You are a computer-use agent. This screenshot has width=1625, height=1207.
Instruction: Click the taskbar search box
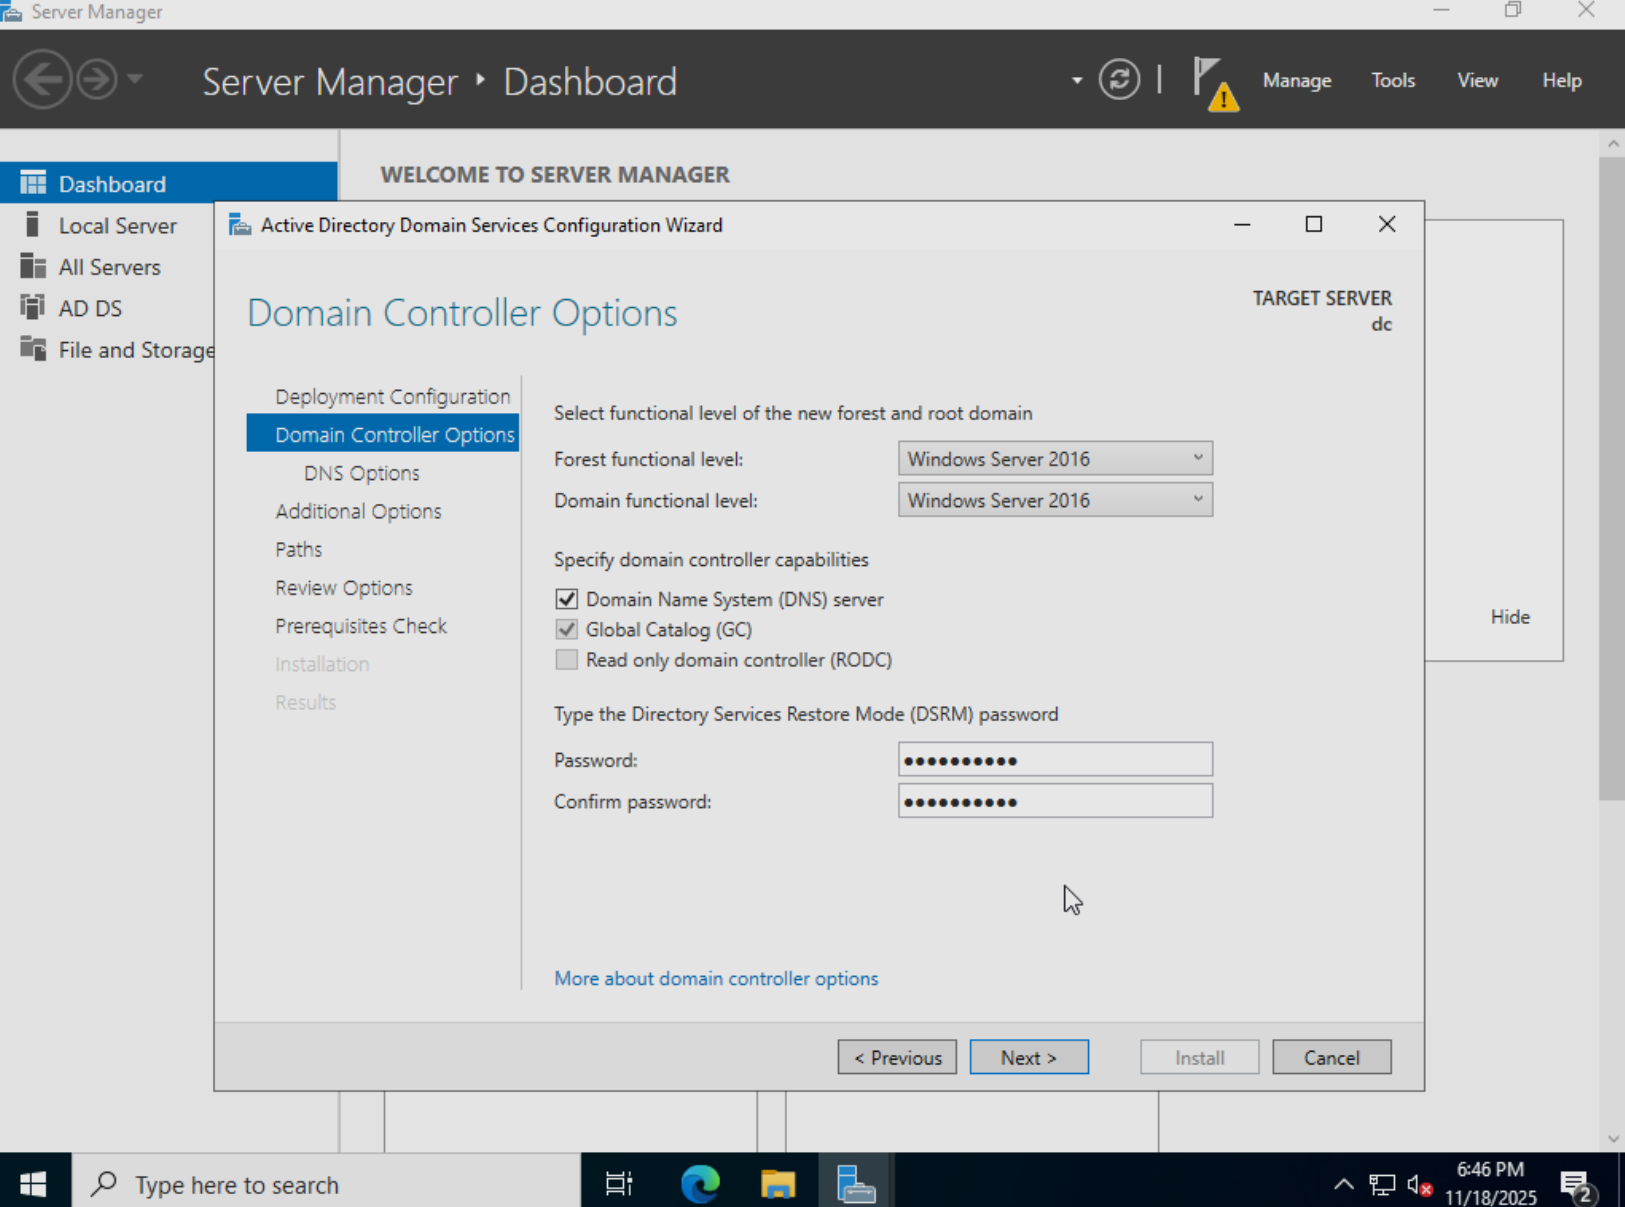(x=326, y=1184)
